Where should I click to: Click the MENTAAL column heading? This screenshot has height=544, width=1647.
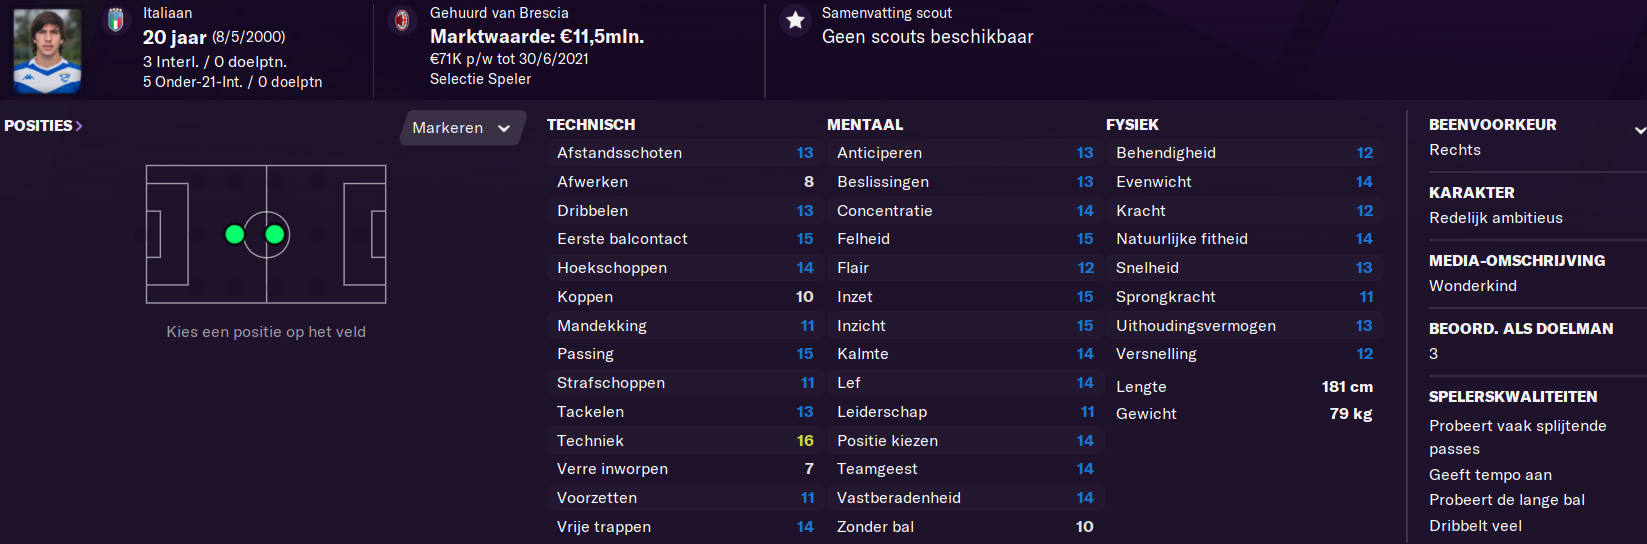click(x=865, y=125)
